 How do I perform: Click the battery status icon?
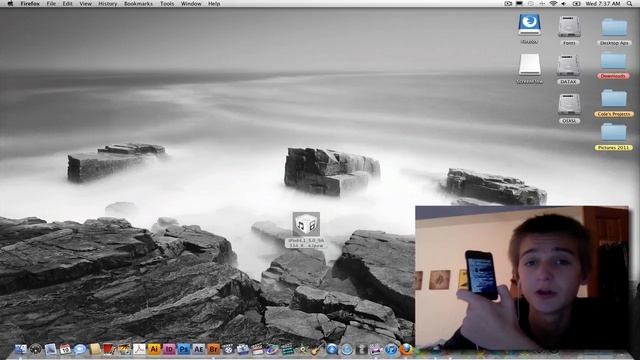pos(577,4)
